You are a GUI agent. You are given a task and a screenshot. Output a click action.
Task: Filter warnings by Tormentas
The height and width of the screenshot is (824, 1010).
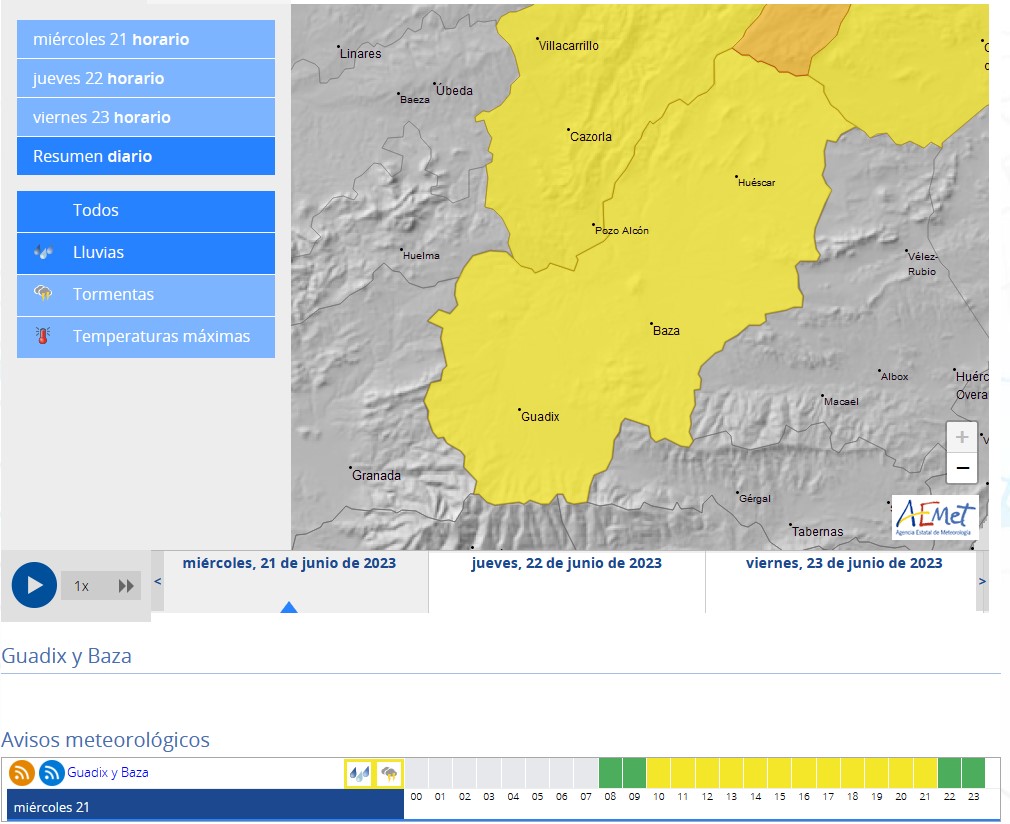point(146,295)
